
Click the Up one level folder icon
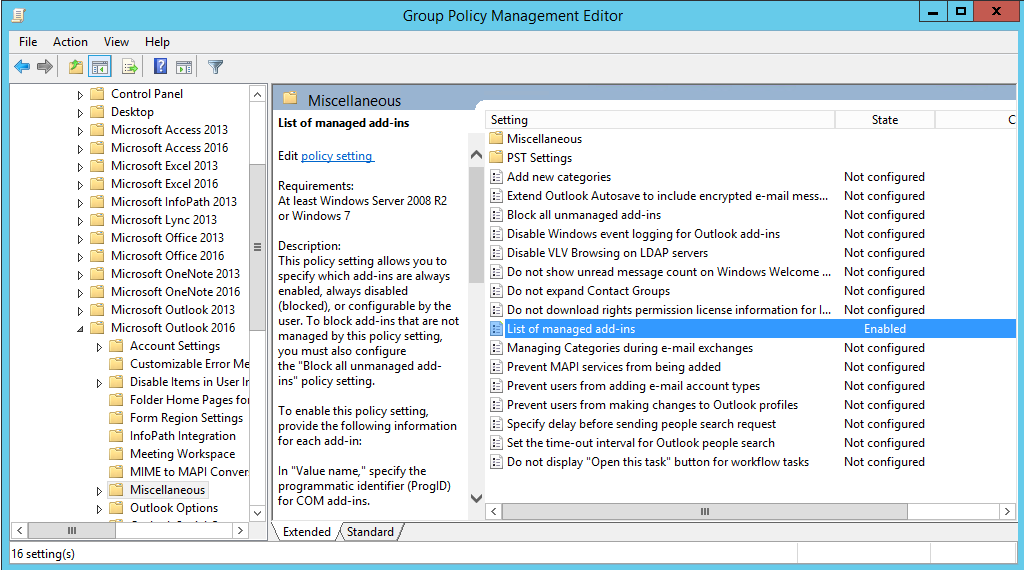click(76, 67)
